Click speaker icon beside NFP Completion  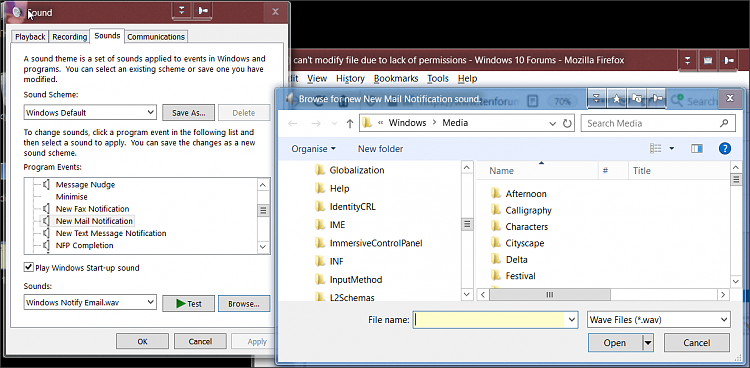(x=46, y=245)
